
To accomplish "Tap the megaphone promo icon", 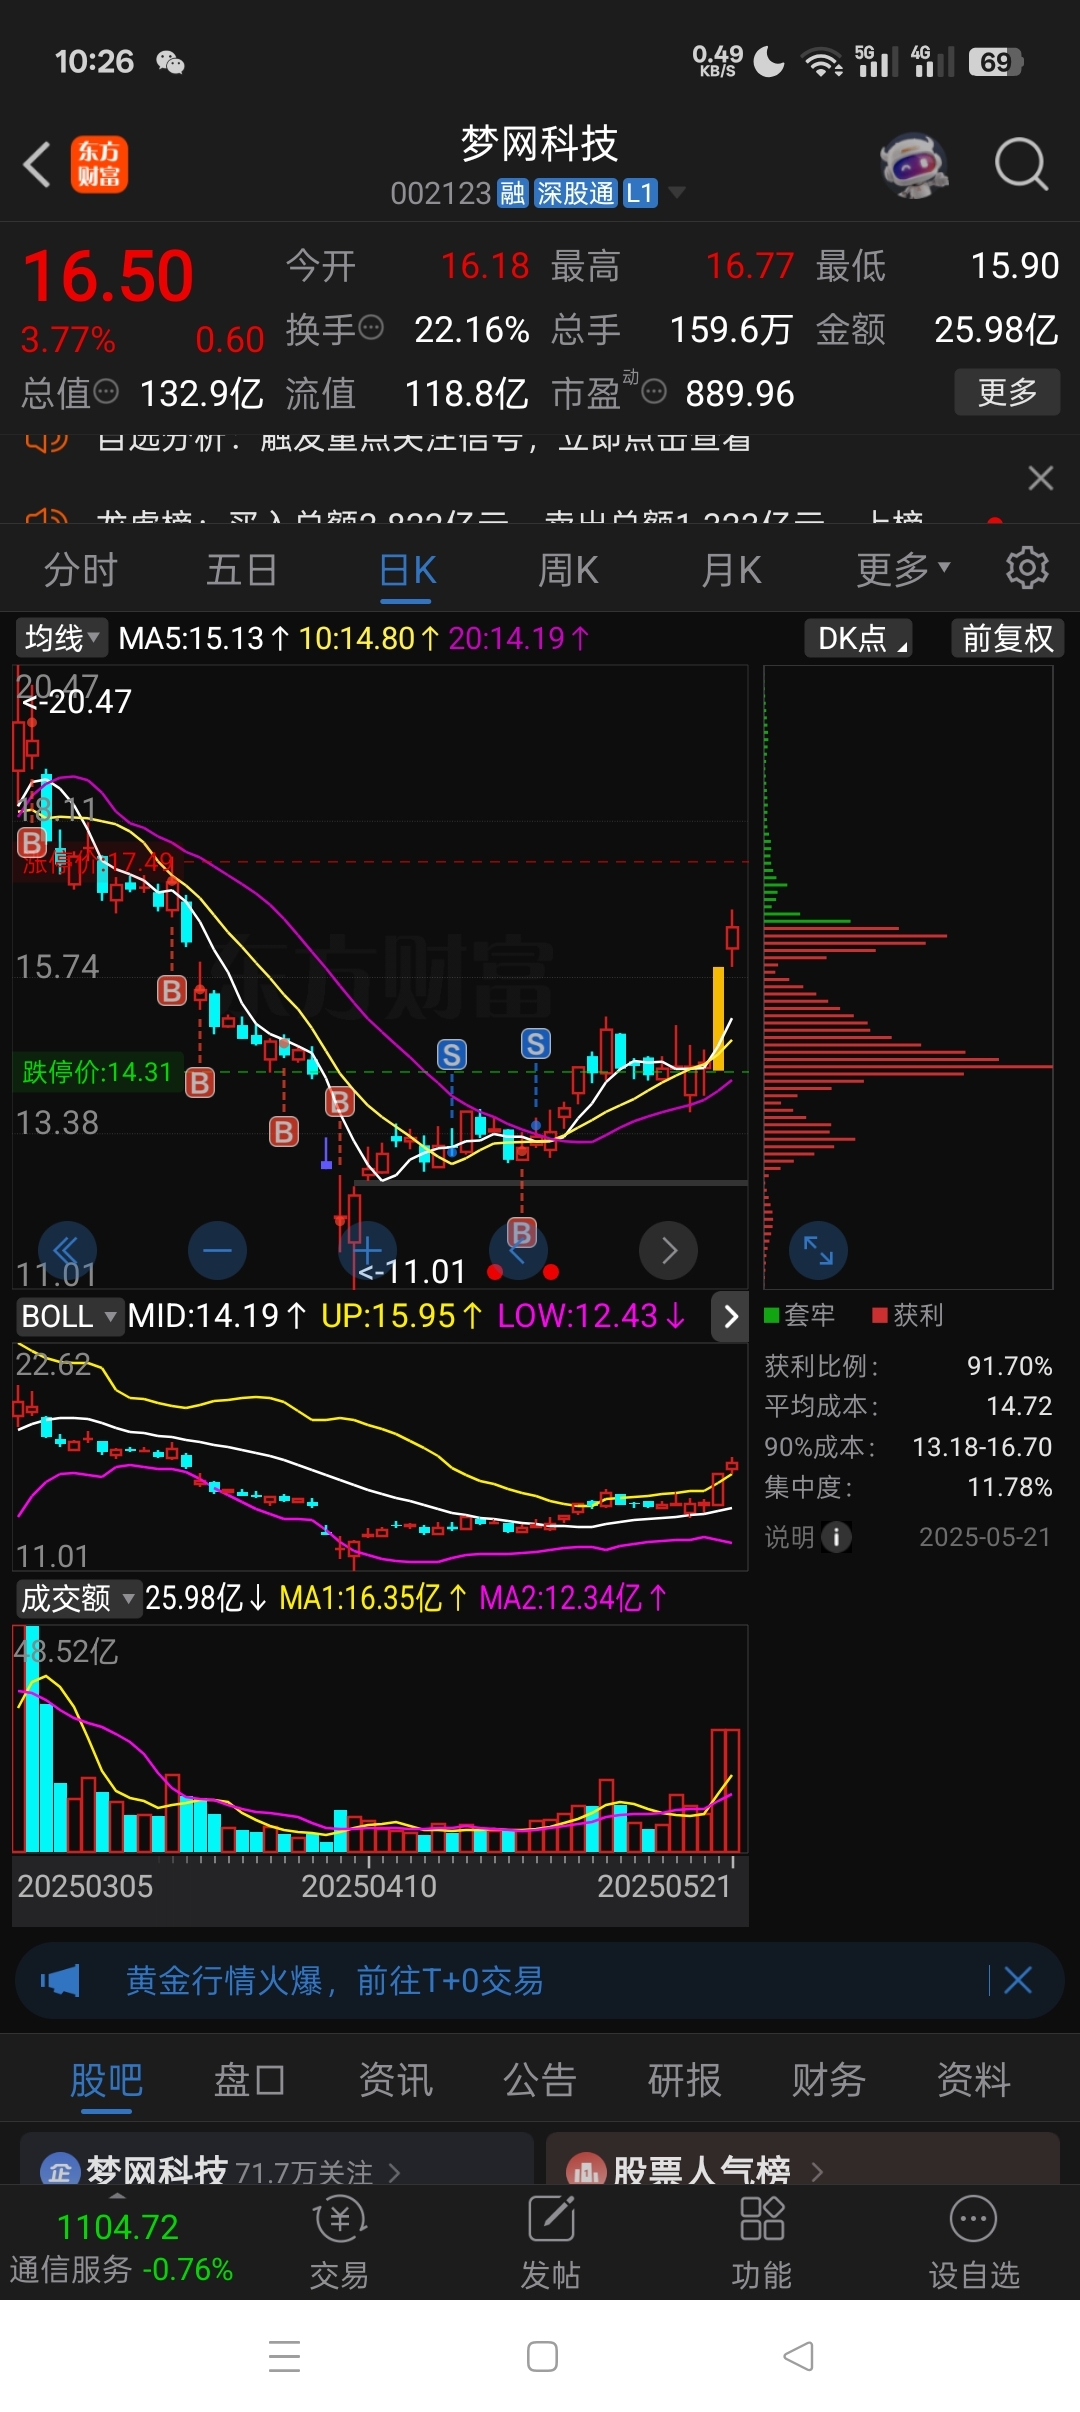I will 60,1980.
